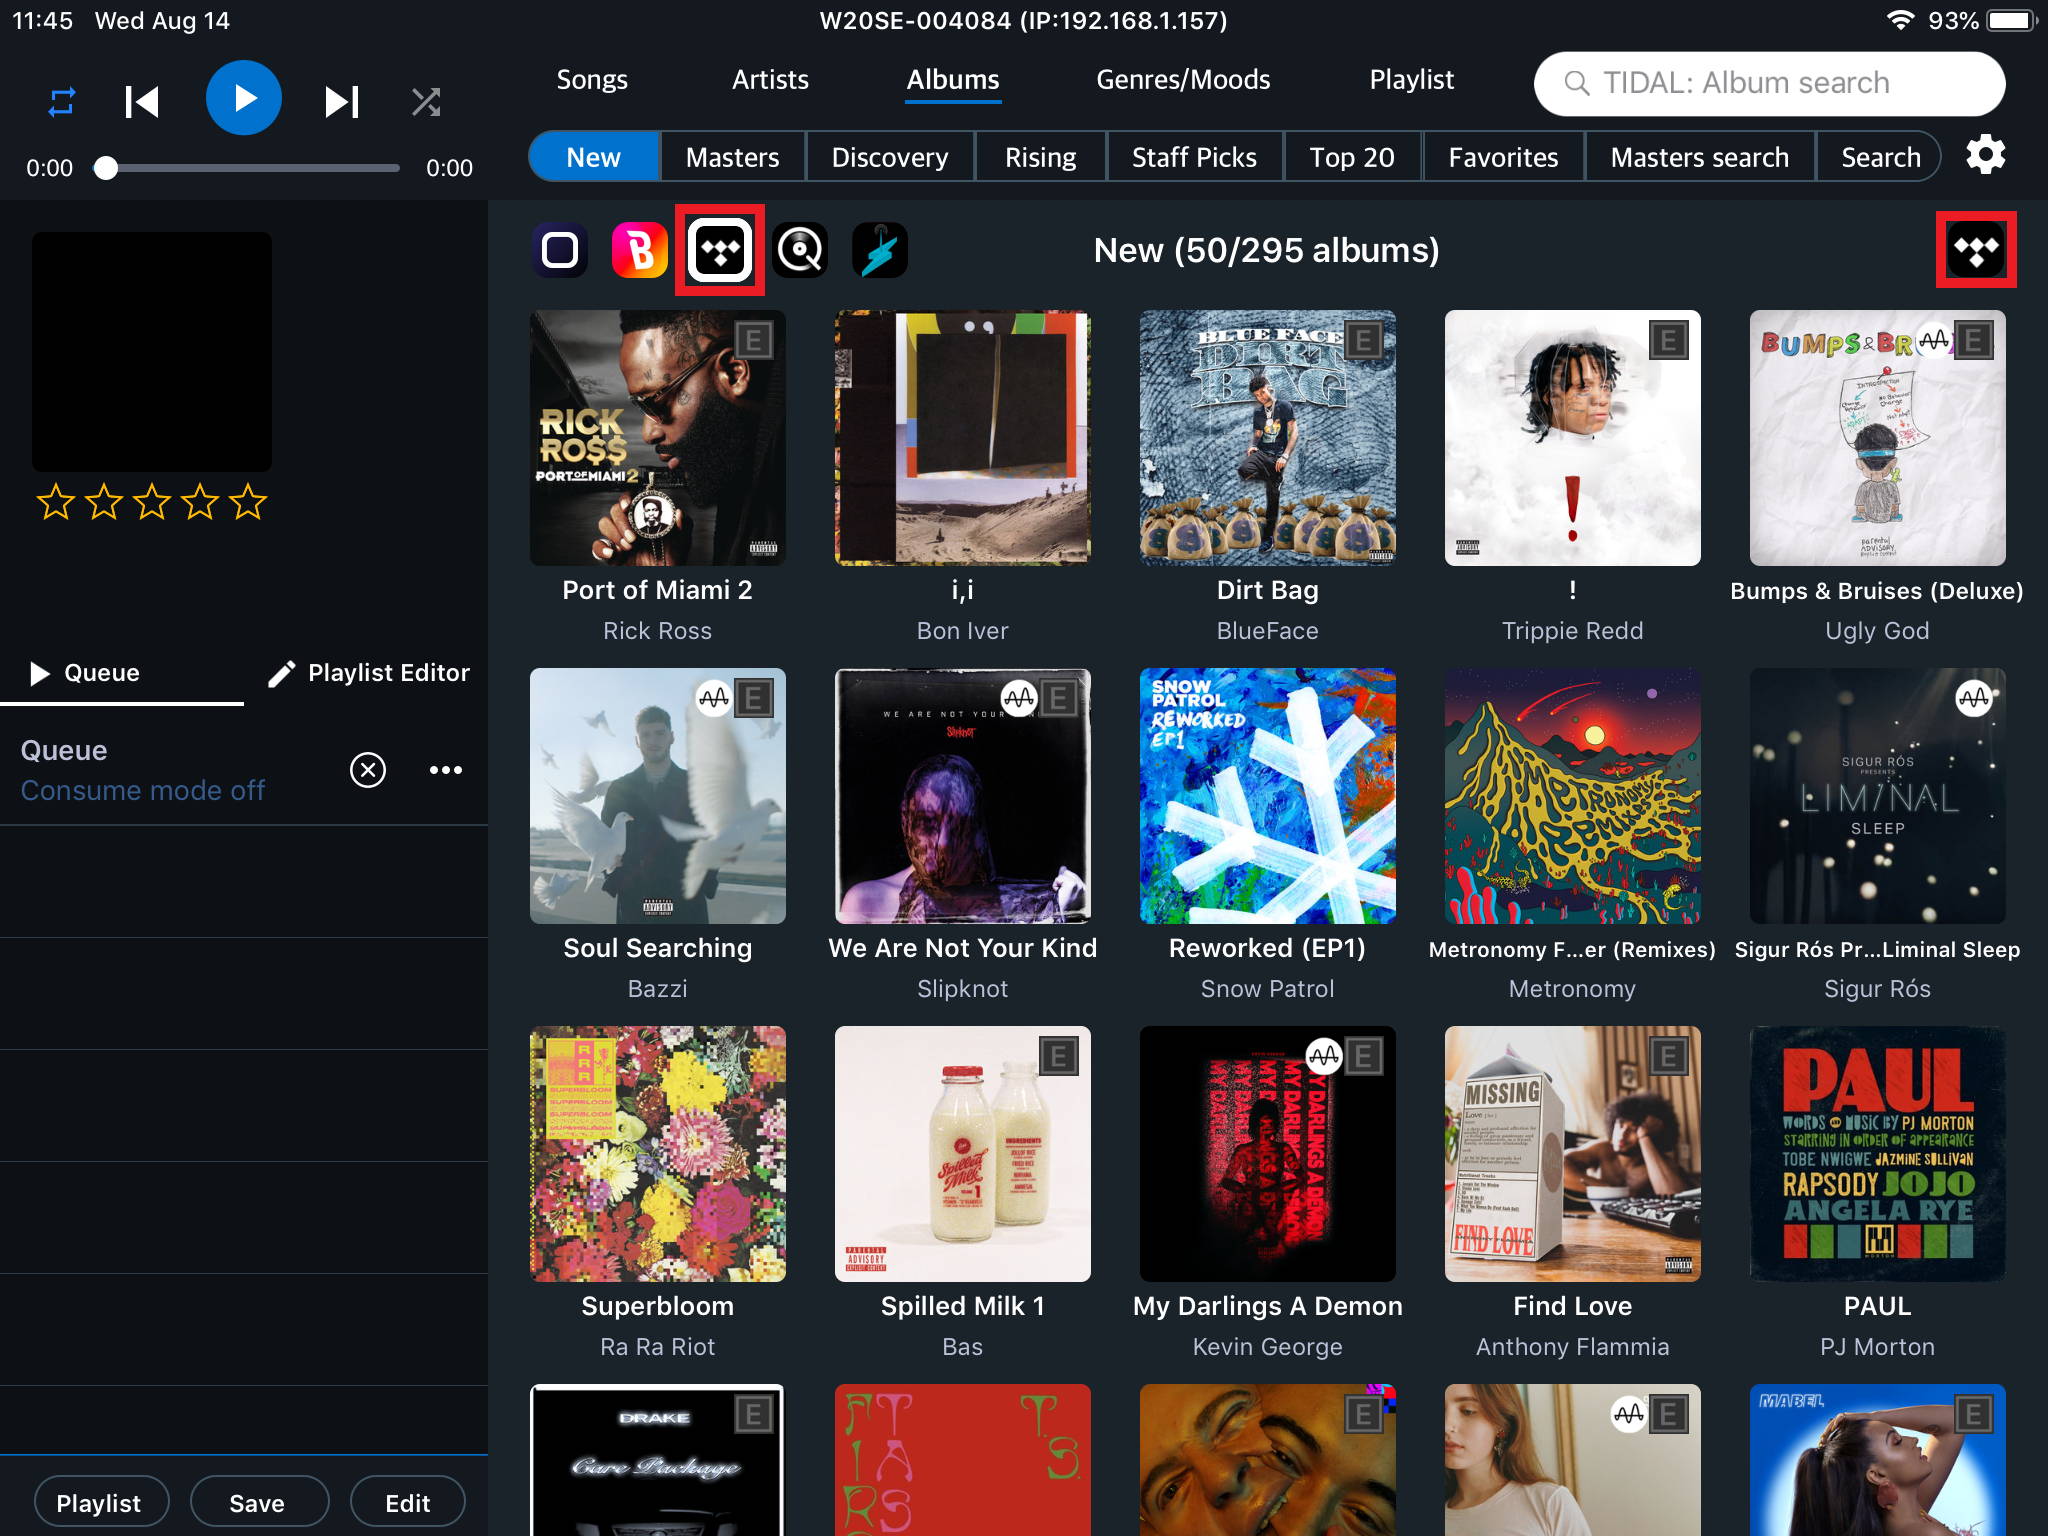
Task: Open the Metronomy Remixes album cover
Action: (1573, 796)
